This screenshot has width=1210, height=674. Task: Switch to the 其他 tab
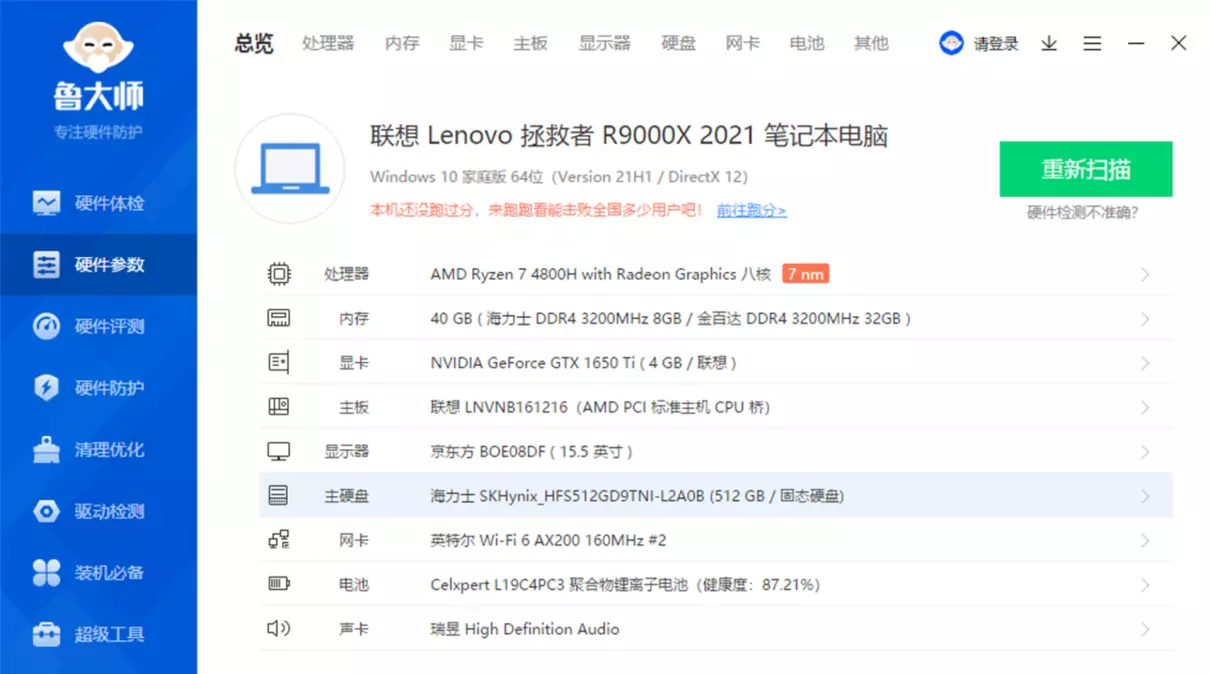[x=871, y=43]
